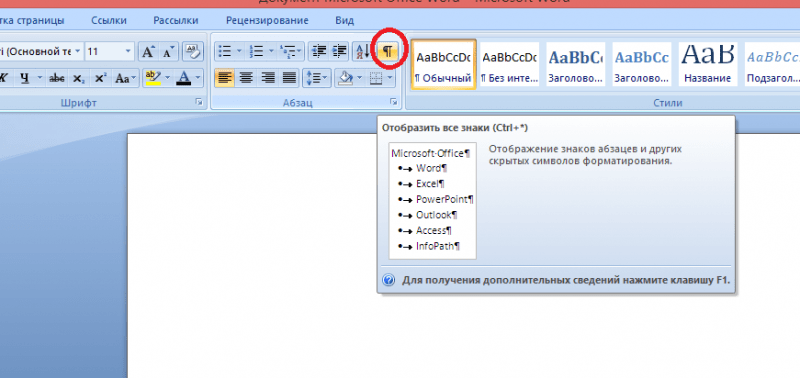Toggle underline formatting (Ч)

(x=25, y=78)
